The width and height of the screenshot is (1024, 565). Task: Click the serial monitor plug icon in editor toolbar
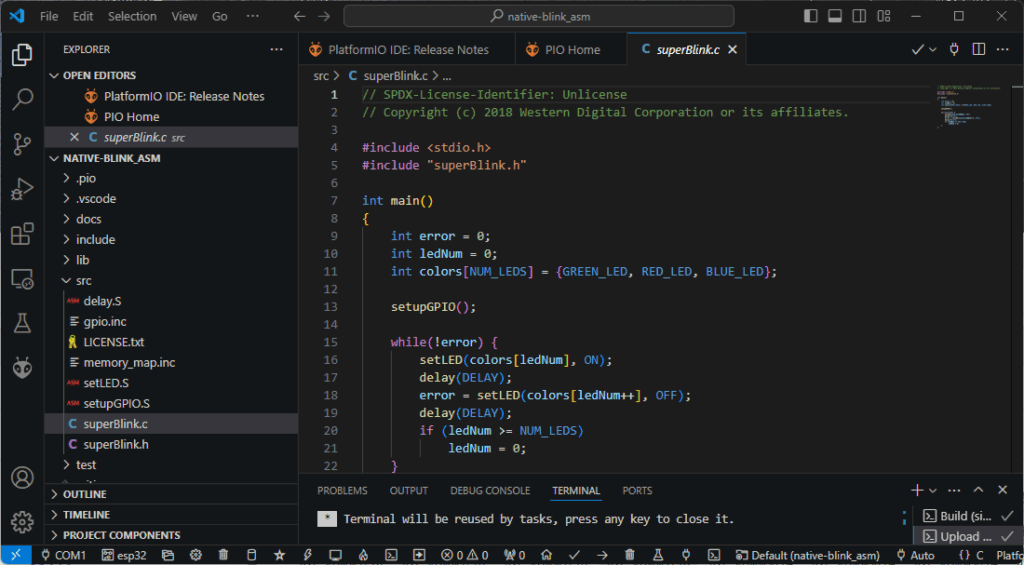pyautogui.click(x=954, y=49)
